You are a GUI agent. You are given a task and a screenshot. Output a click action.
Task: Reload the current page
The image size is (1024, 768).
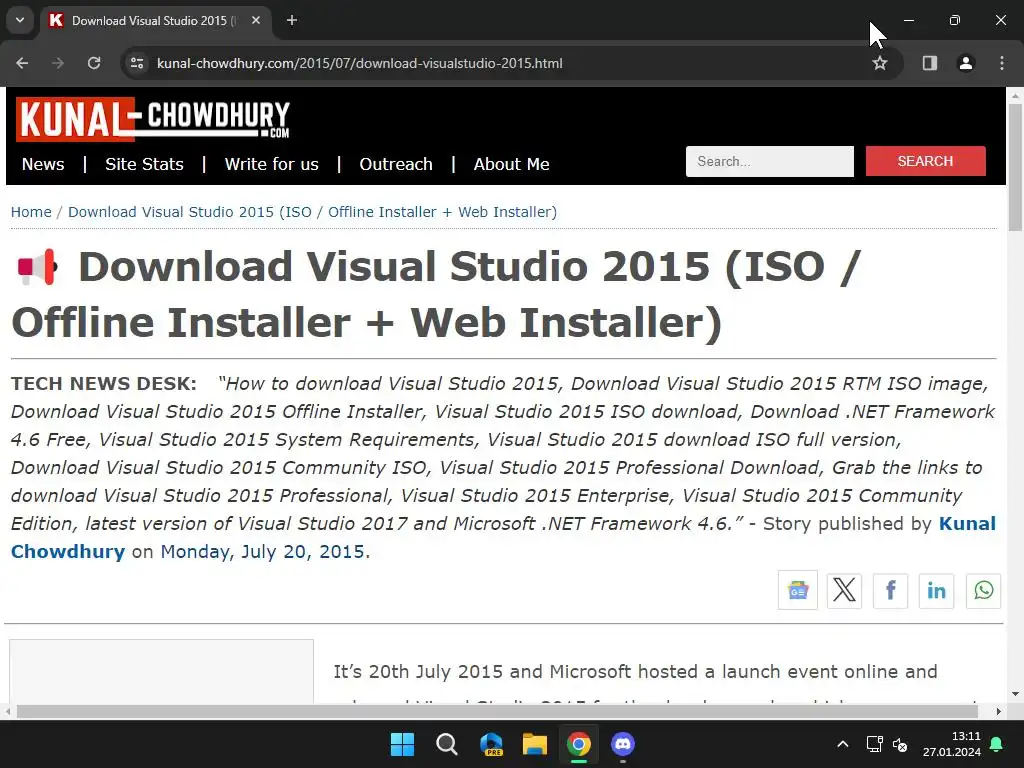tap(94, 63)
